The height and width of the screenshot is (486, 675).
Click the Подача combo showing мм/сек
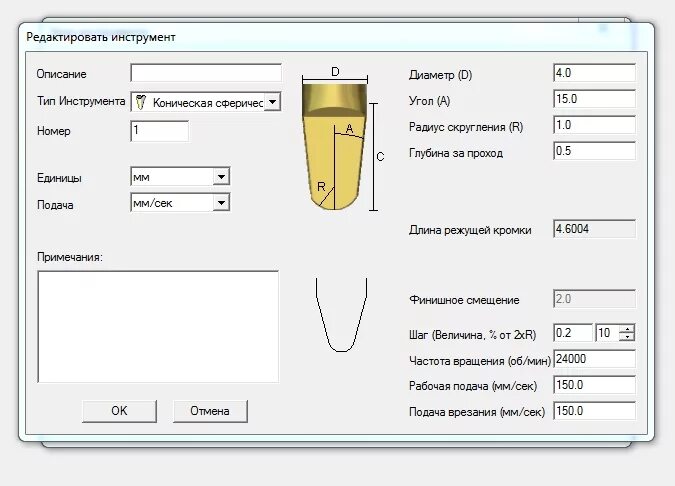pos(180,202)
